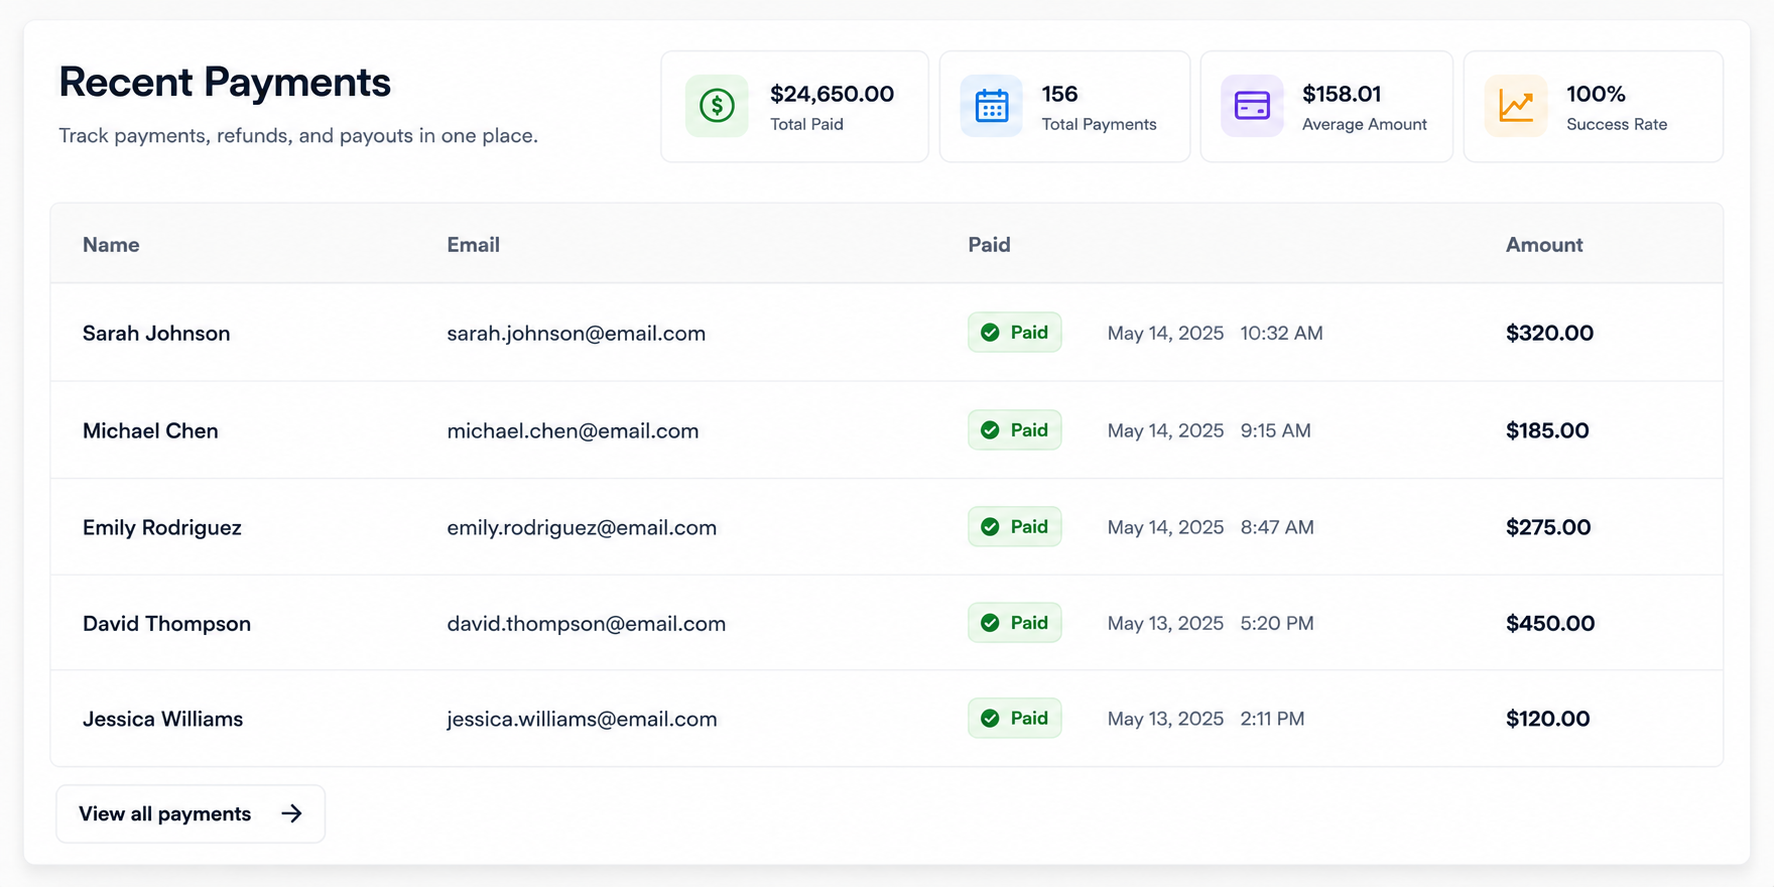This screenshot has height=887, width=1774.
Task: Click emily.rodriguez@email.com
Action: (582, 528)
